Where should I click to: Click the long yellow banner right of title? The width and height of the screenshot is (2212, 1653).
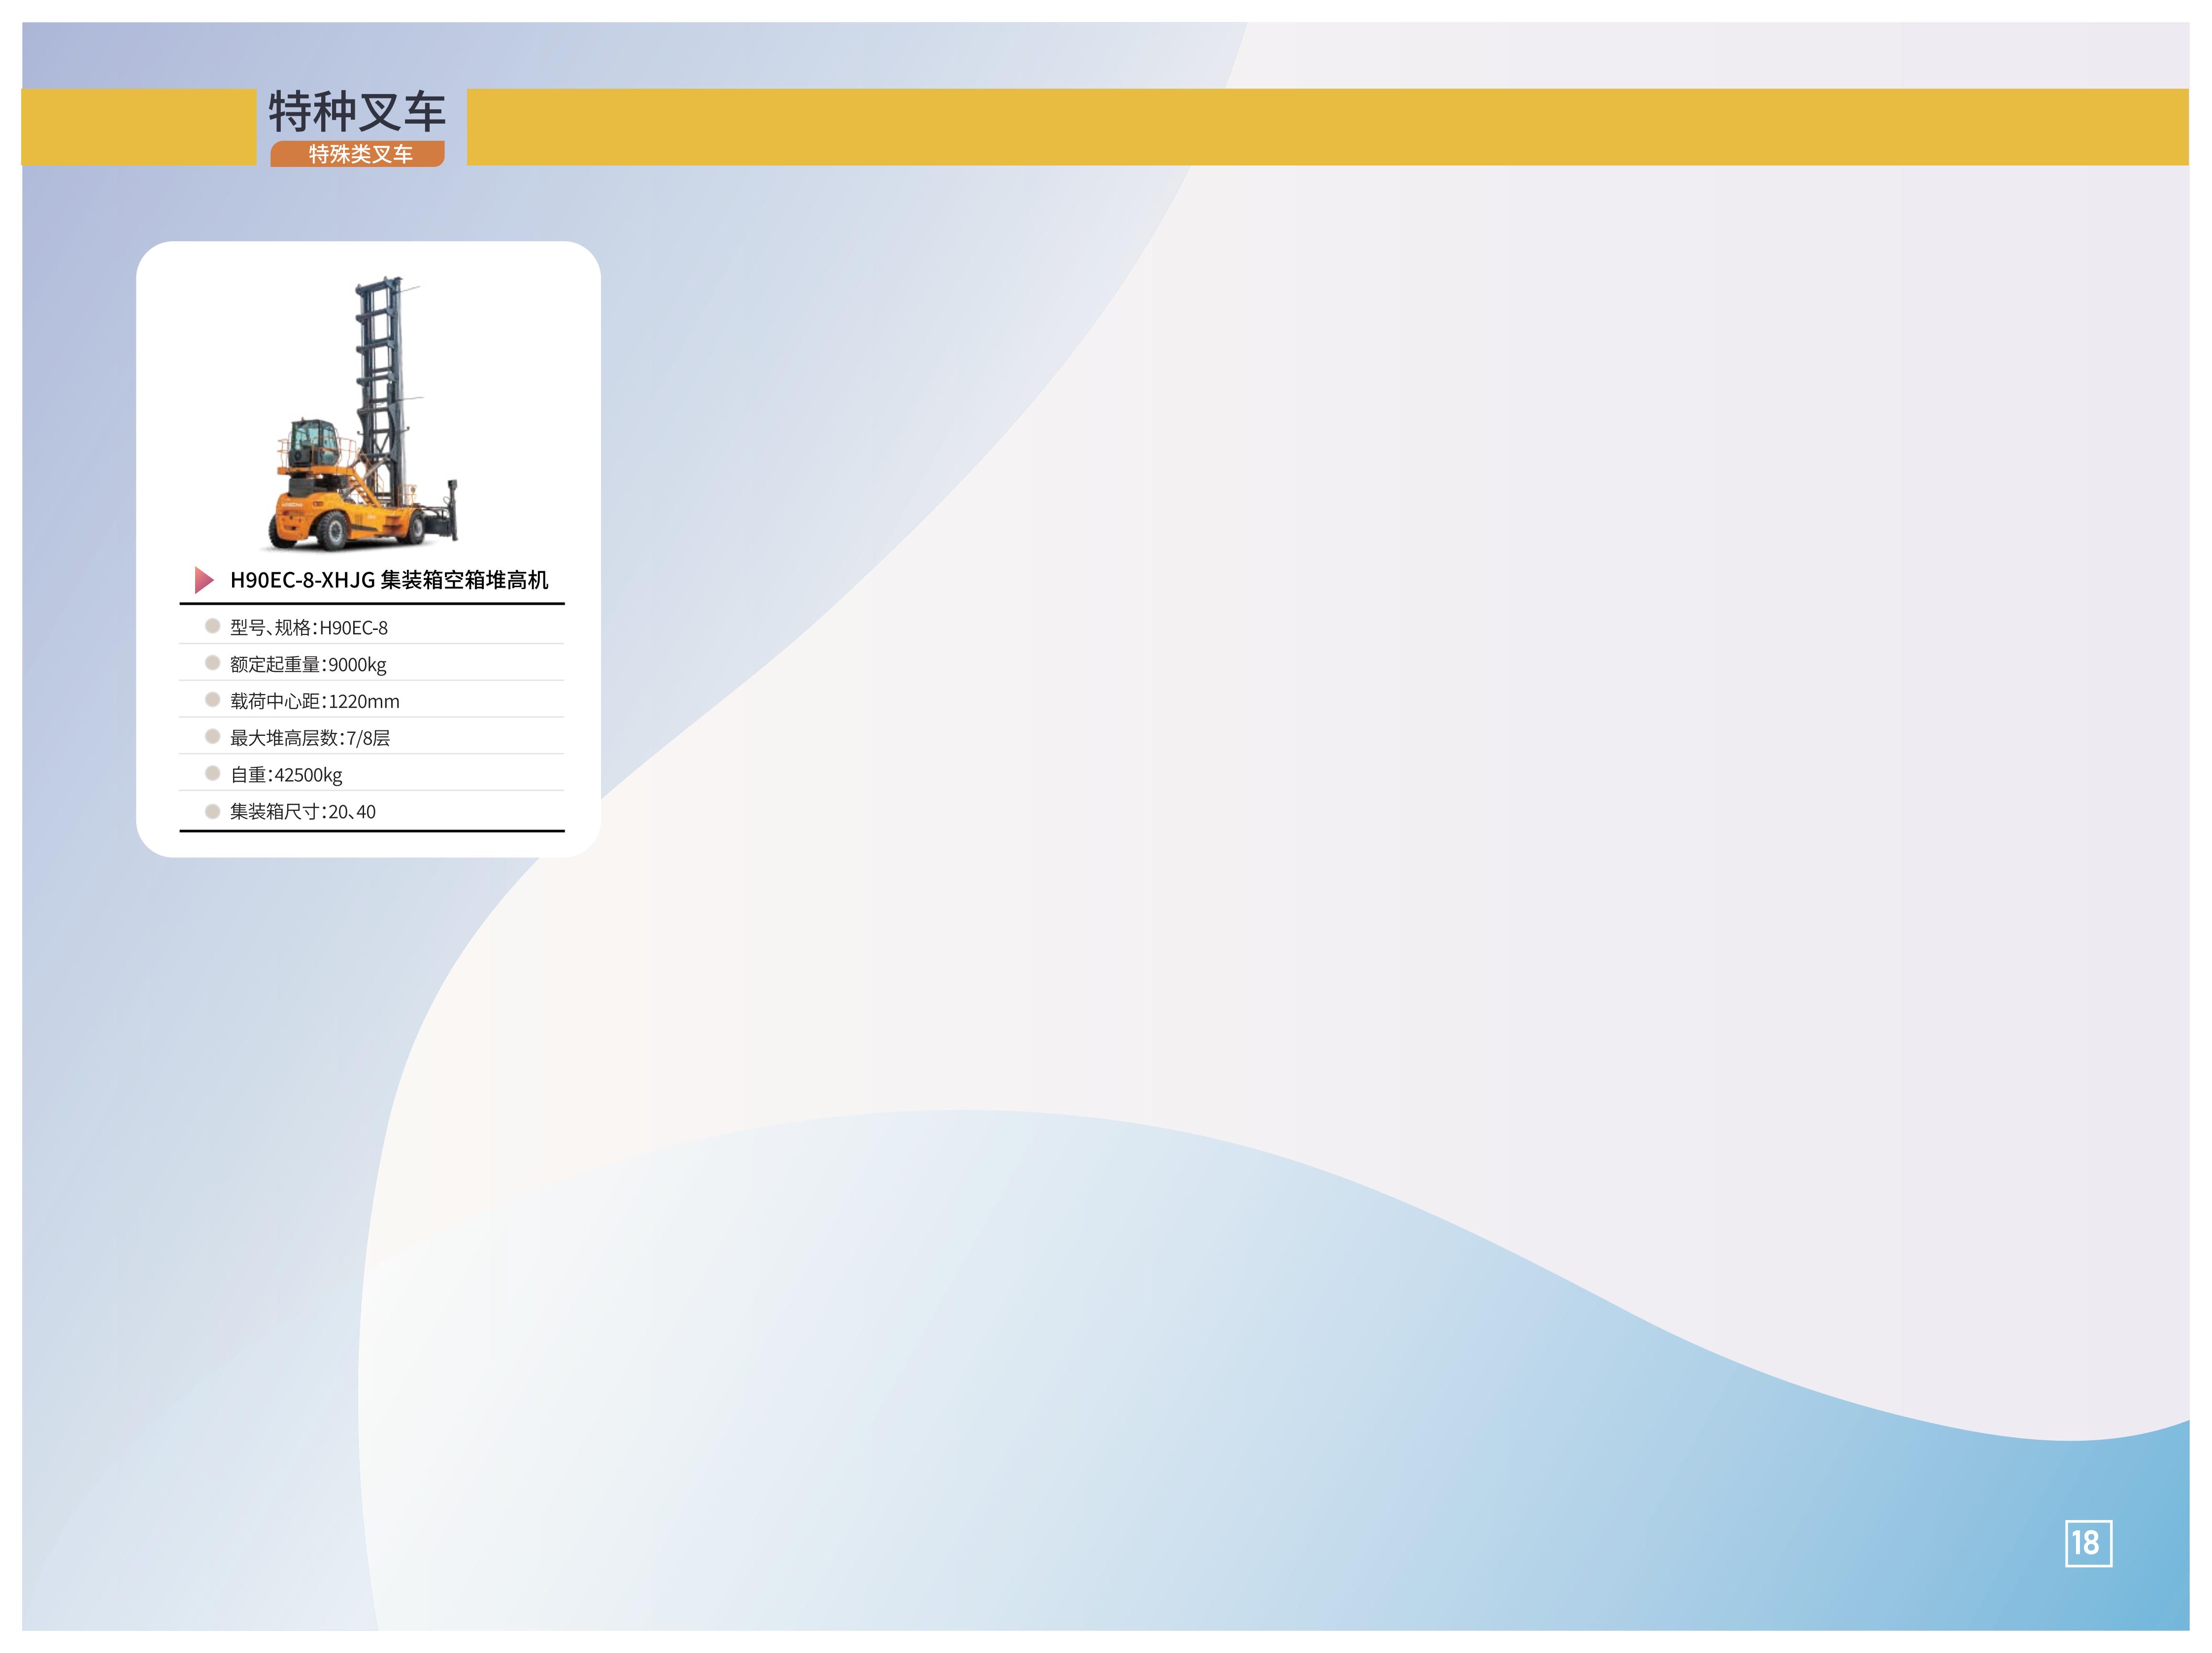point(1327,127)
